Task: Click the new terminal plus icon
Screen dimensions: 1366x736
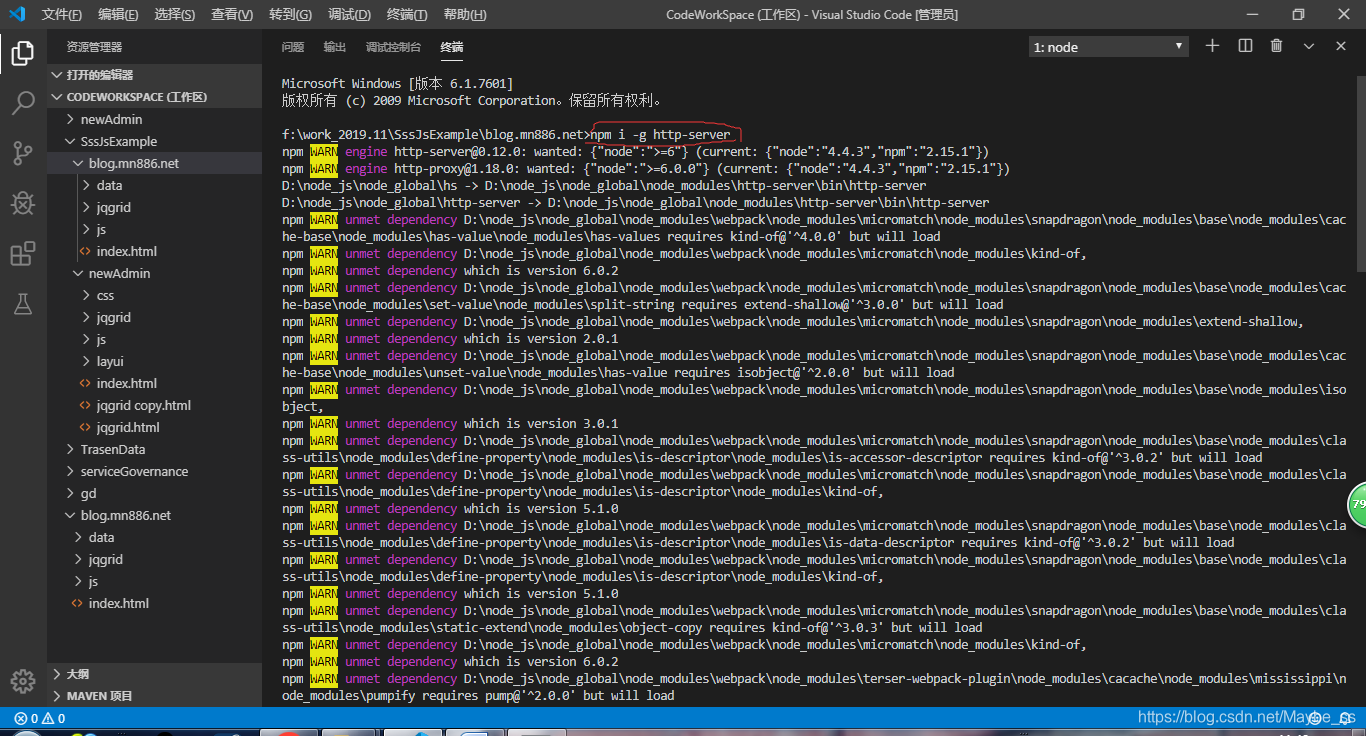Action: (1212, 46)
